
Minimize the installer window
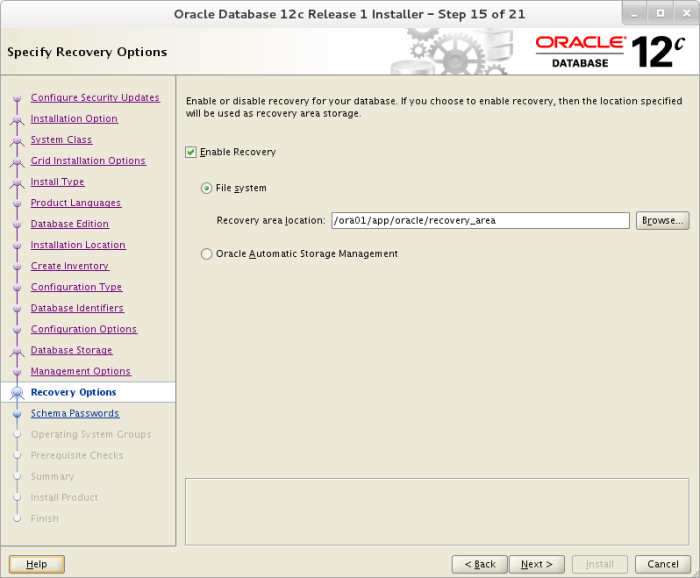coord(634,13)
